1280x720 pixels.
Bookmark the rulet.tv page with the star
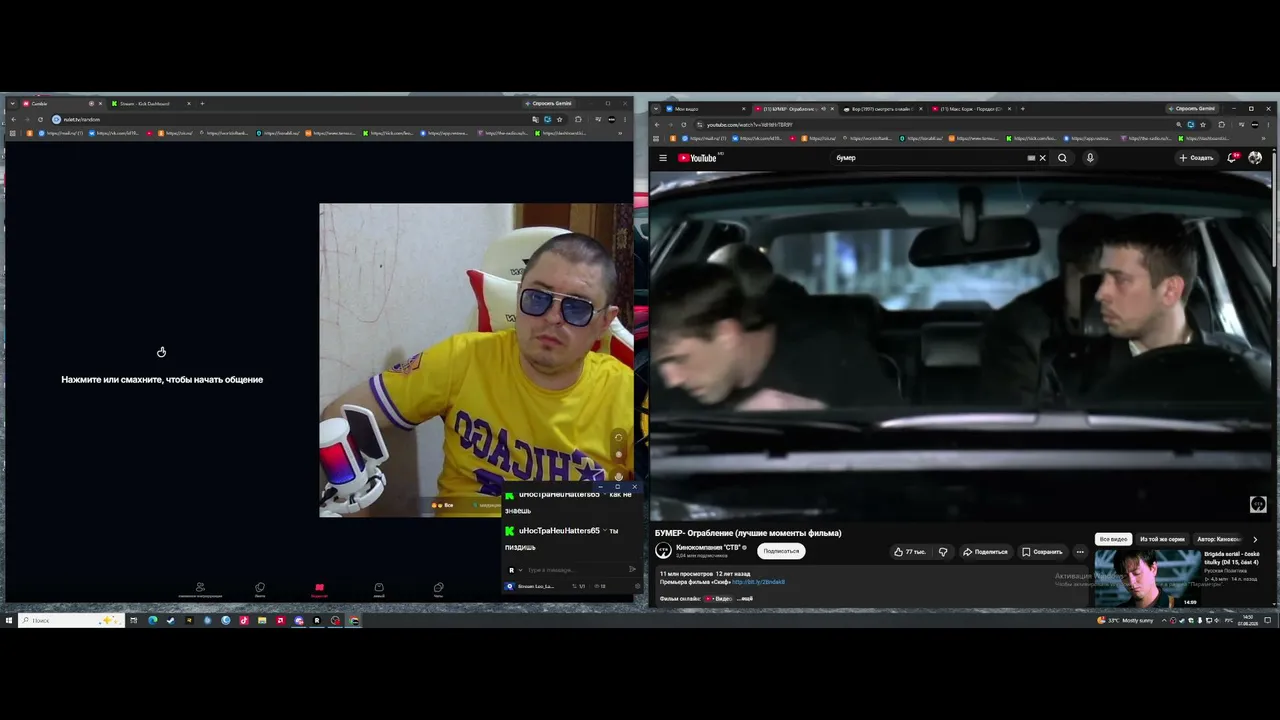pyautogui.click(x=559, y=120)
